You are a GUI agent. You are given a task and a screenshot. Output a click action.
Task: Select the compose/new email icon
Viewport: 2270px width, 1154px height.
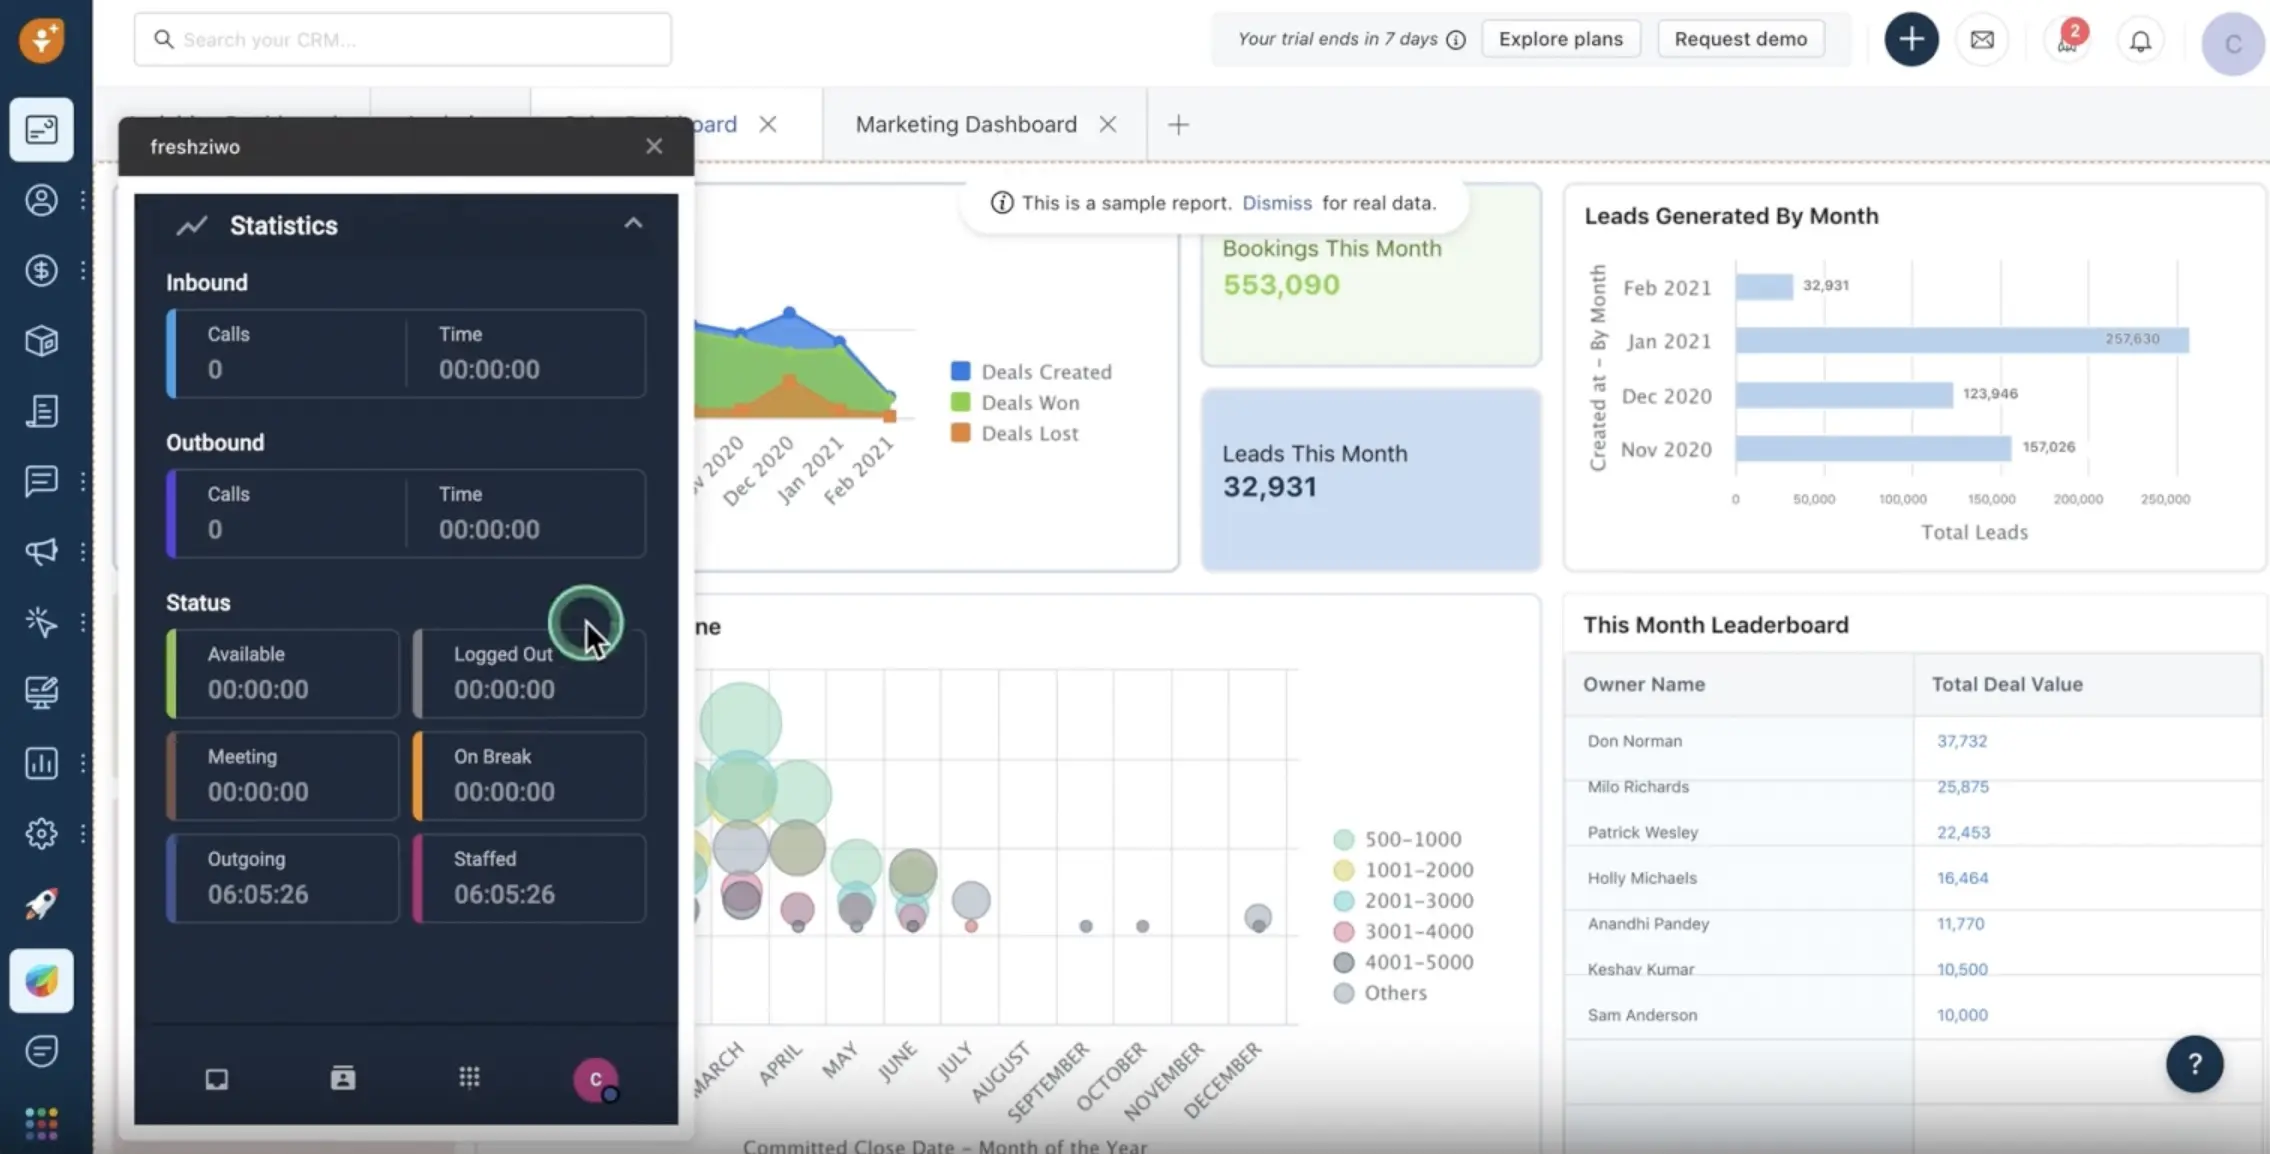pos(1983,38)
